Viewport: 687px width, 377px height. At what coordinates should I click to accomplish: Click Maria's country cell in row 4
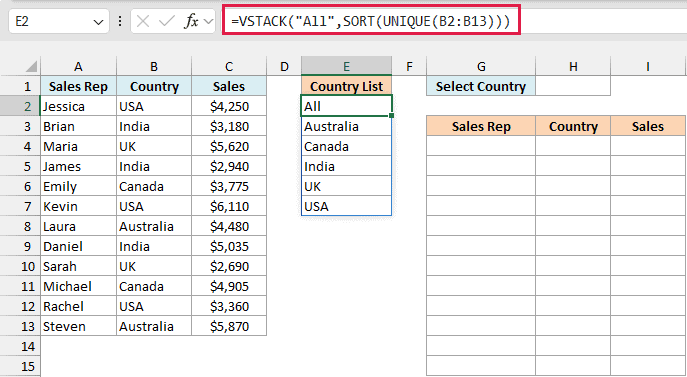click(154, 146)
